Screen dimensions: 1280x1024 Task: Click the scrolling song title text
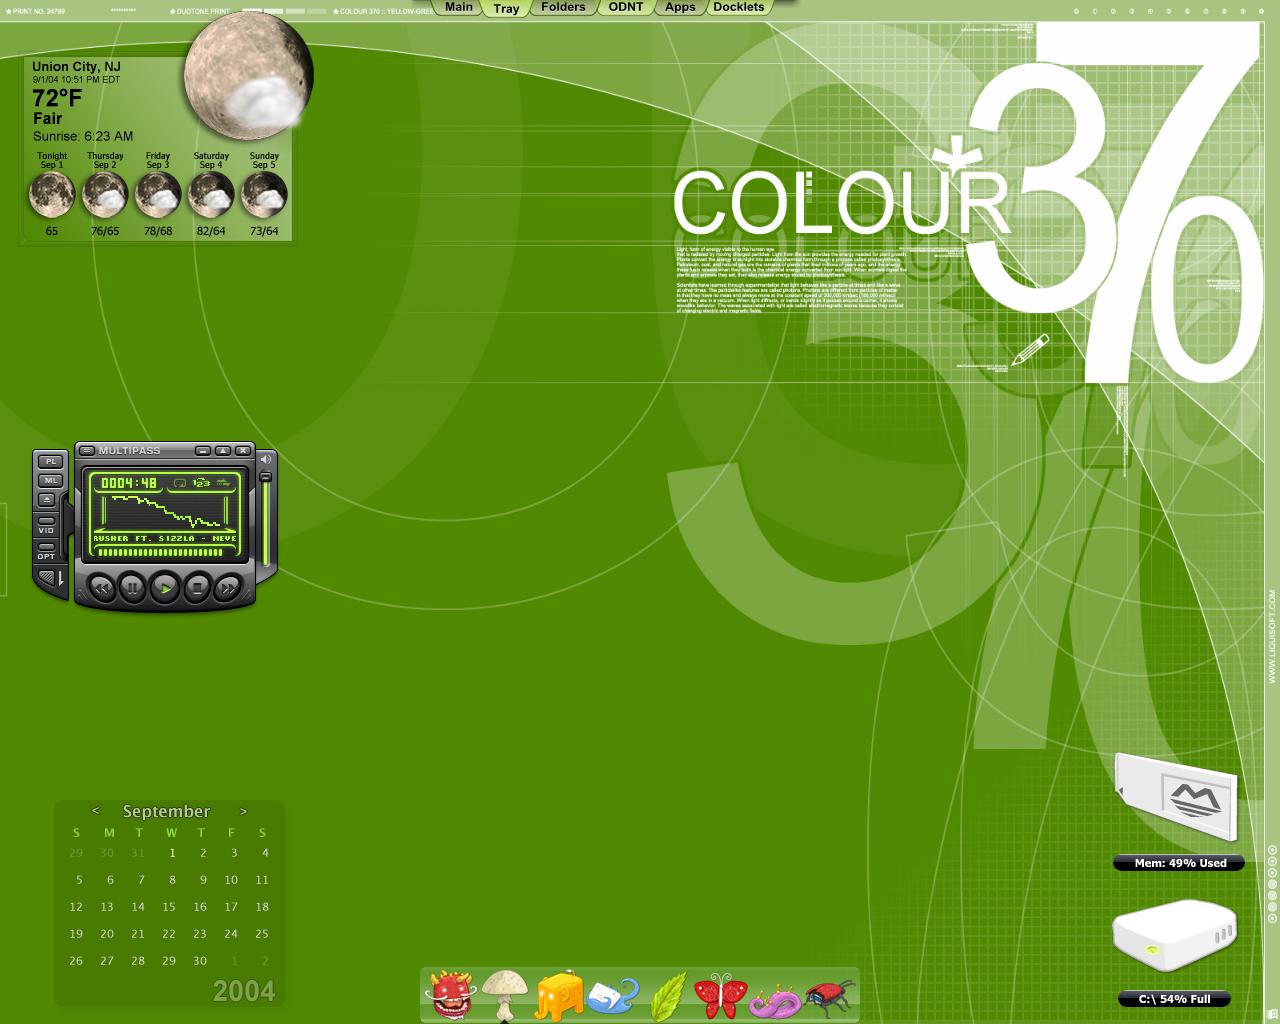165,539
